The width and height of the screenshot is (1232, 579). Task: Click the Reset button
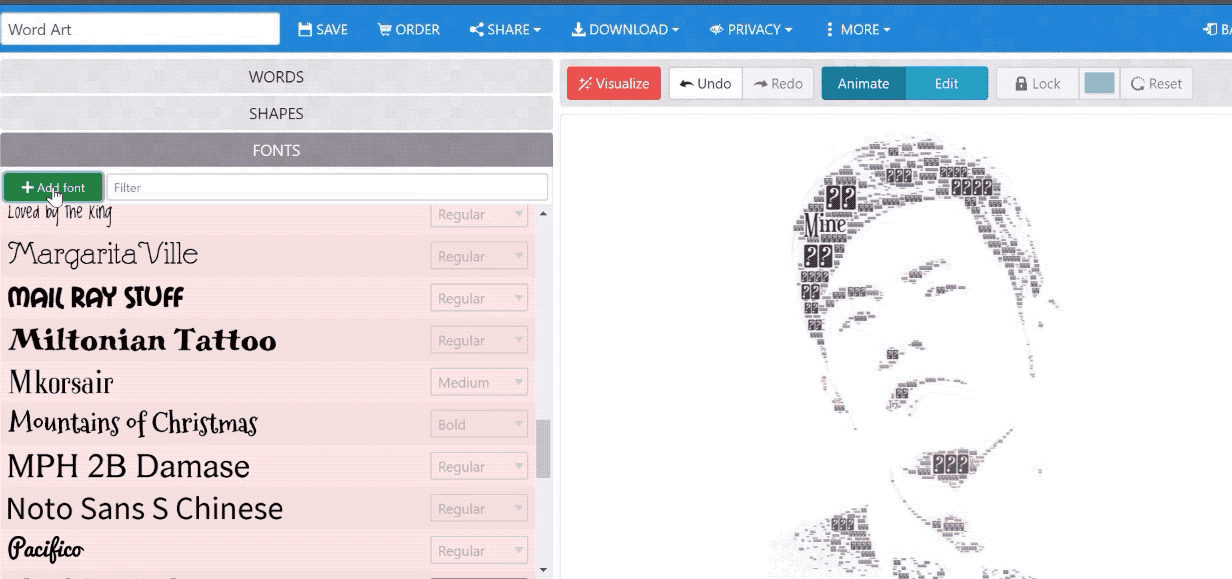(x=1156, y=83)
